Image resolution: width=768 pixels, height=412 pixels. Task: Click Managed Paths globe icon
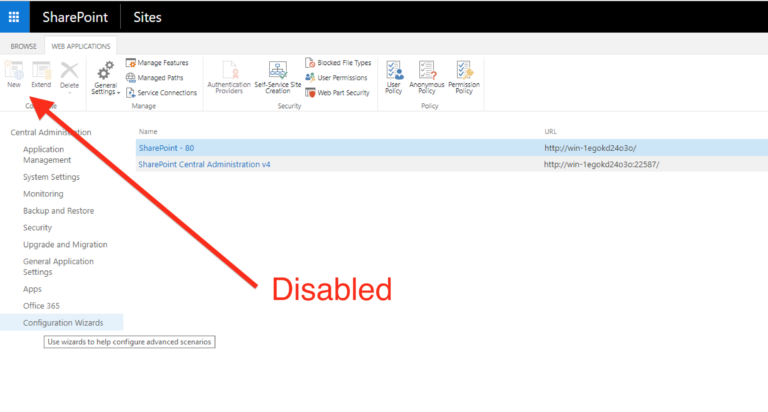130,77
